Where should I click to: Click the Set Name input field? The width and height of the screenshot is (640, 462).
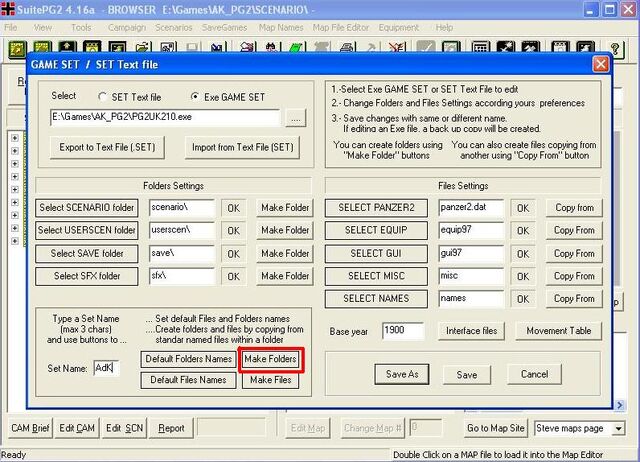106,368
